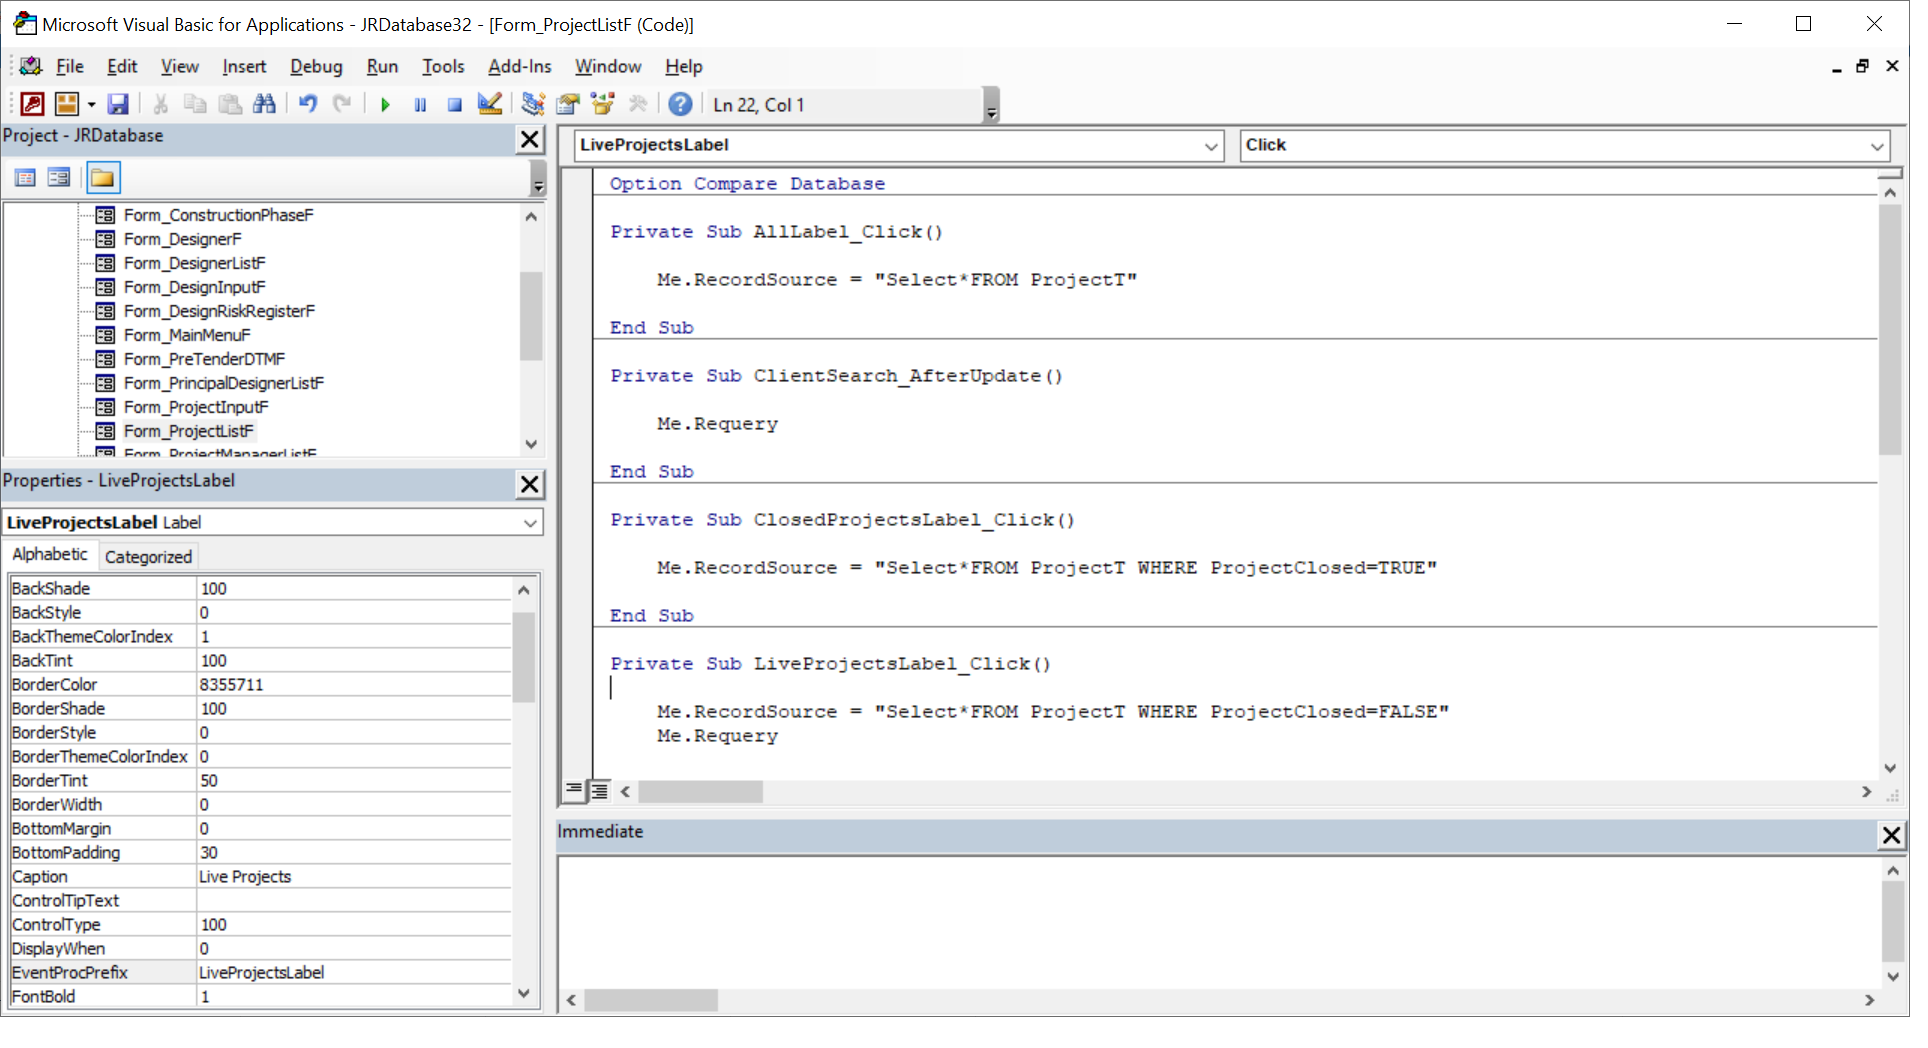Click the Reset stop icon
Screen dimensions: 1928x1048
click(x=454, y=104)
